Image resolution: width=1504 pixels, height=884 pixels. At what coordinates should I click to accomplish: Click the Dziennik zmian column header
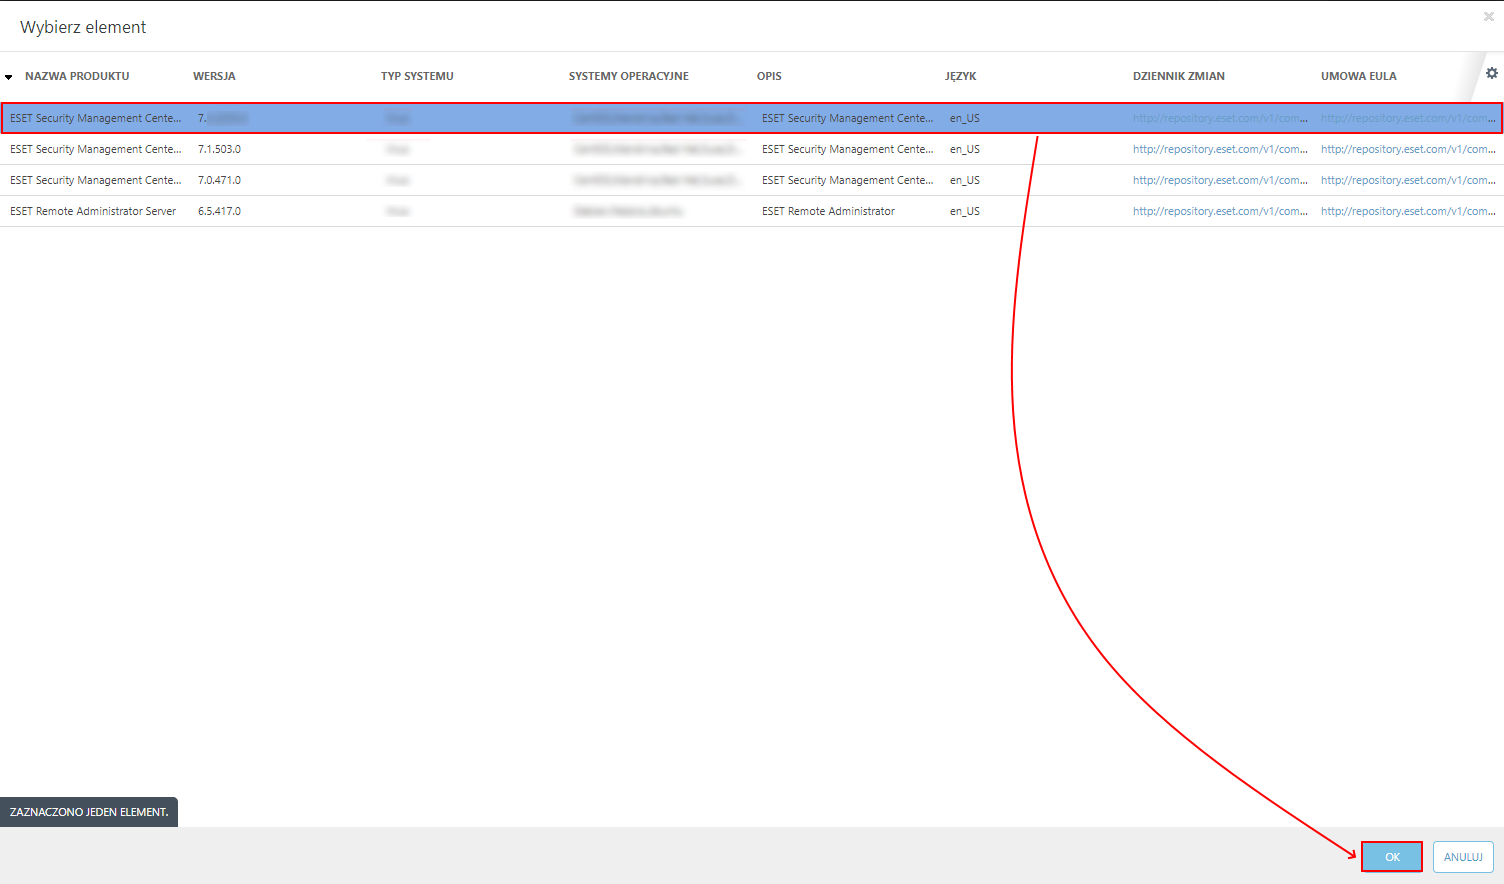(x=1178, y=76)
